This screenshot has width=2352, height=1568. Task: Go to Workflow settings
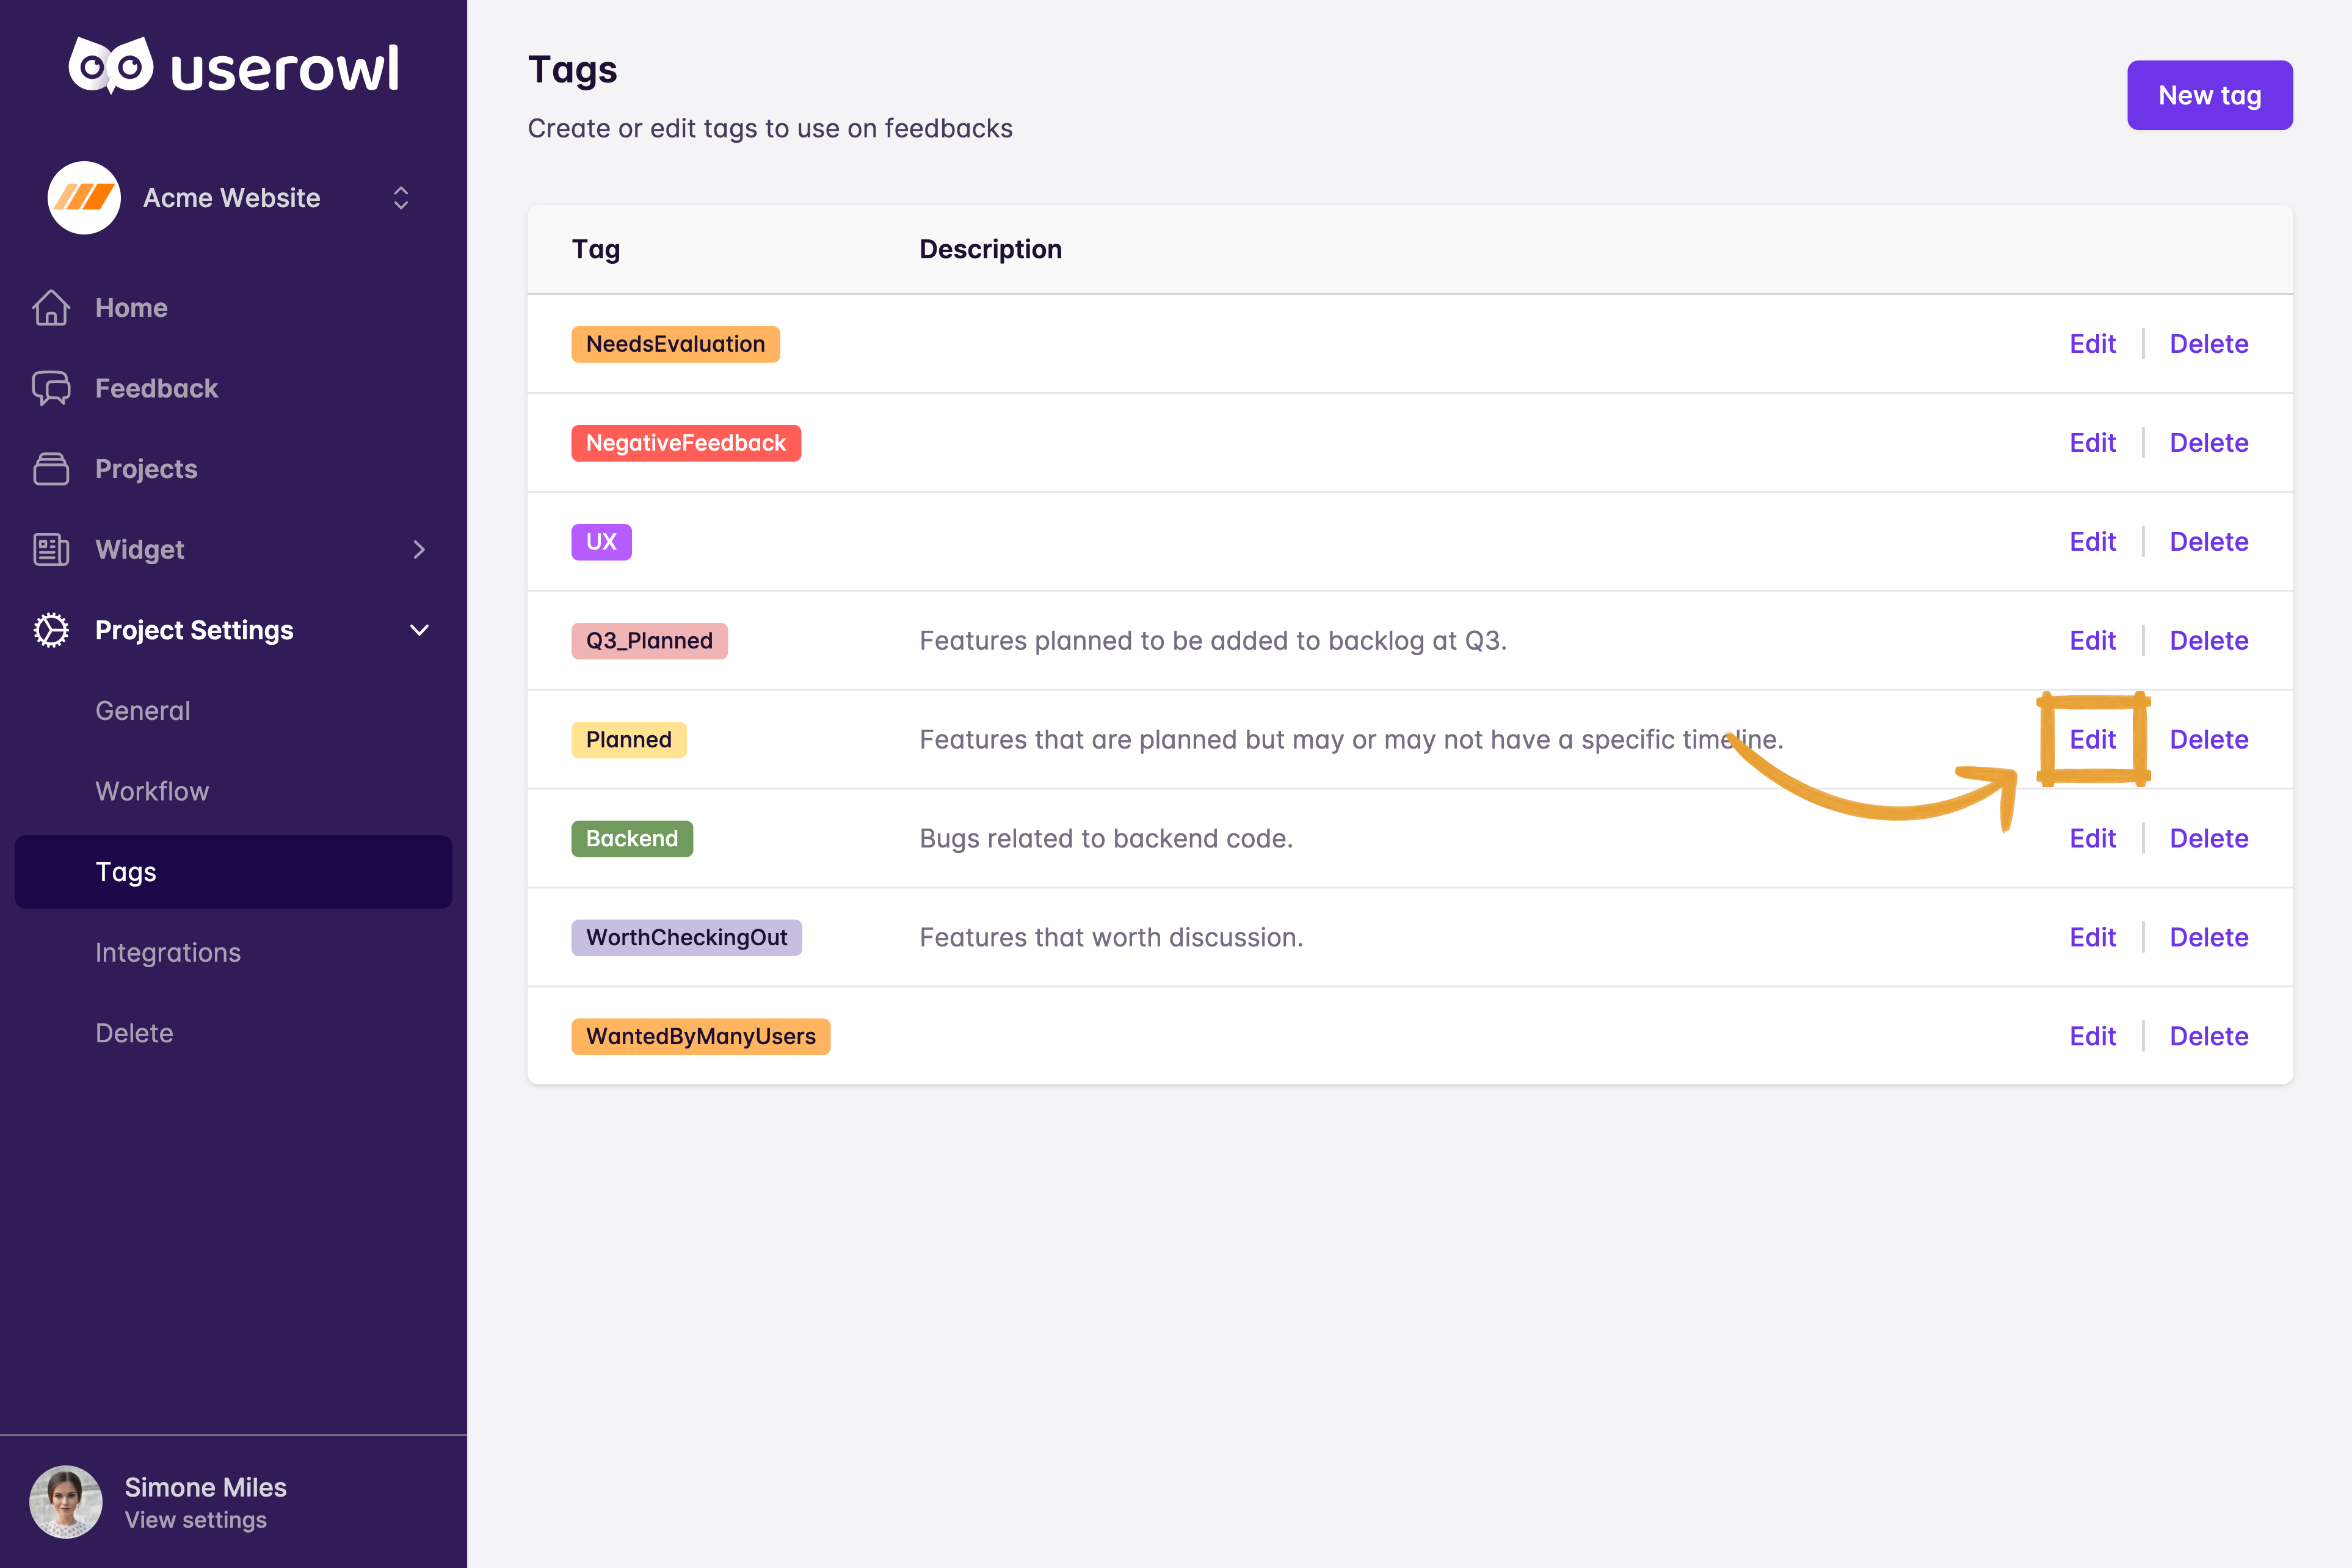point(152,791)
